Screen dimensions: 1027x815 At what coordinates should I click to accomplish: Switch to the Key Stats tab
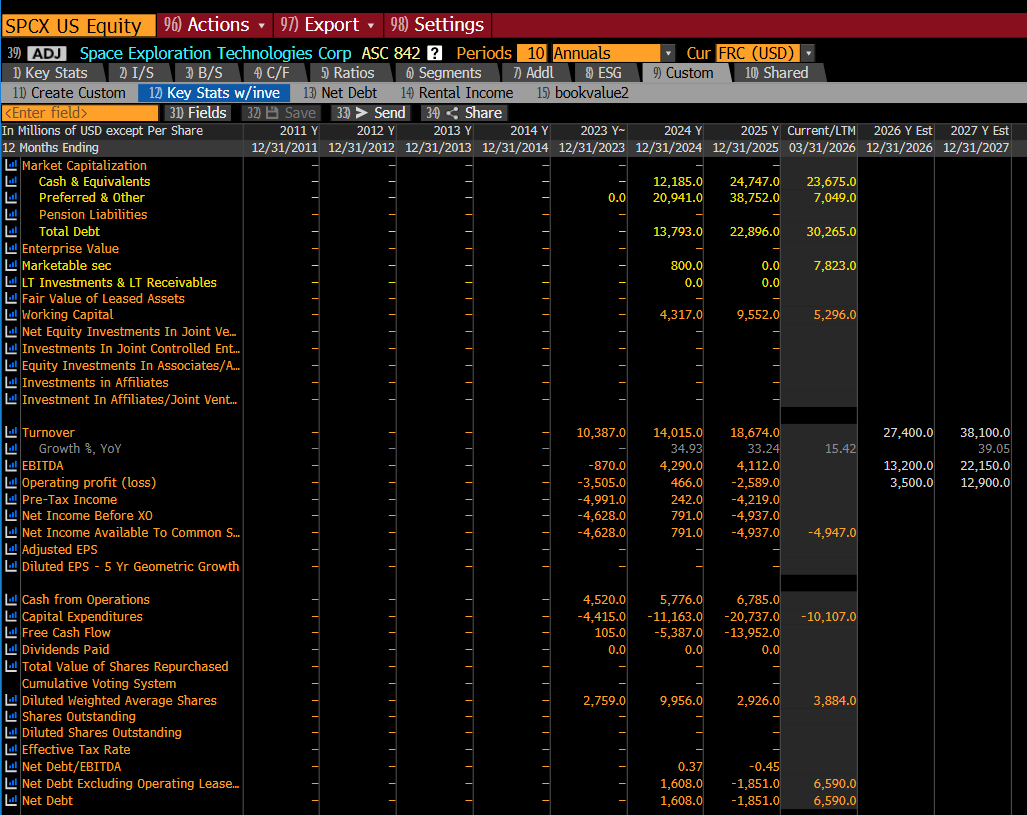50,73
